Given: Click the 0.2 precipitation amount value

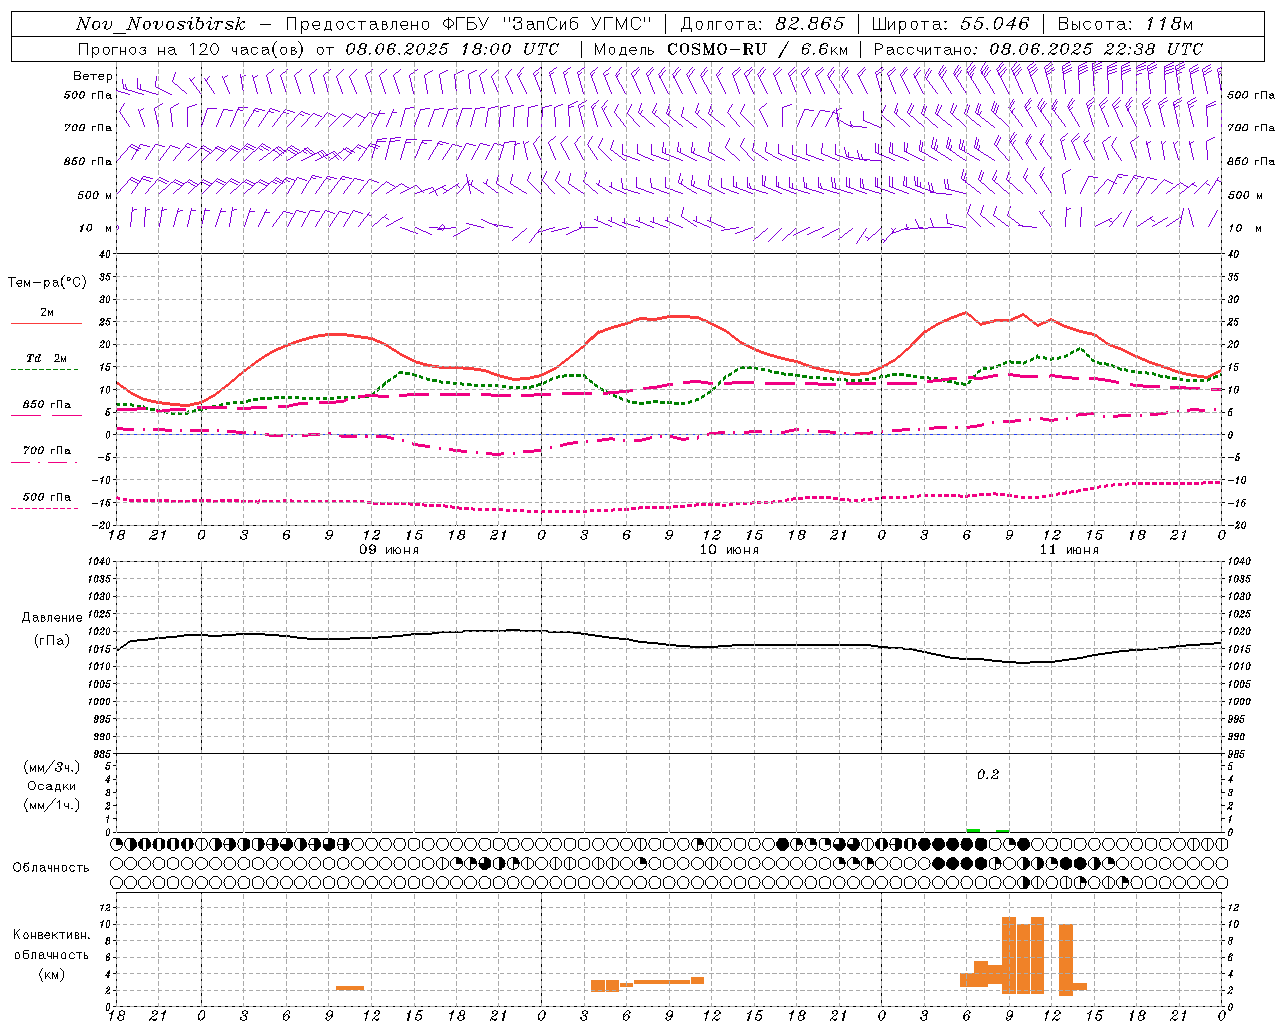Looking at the screenshot, I should point(988,774).
